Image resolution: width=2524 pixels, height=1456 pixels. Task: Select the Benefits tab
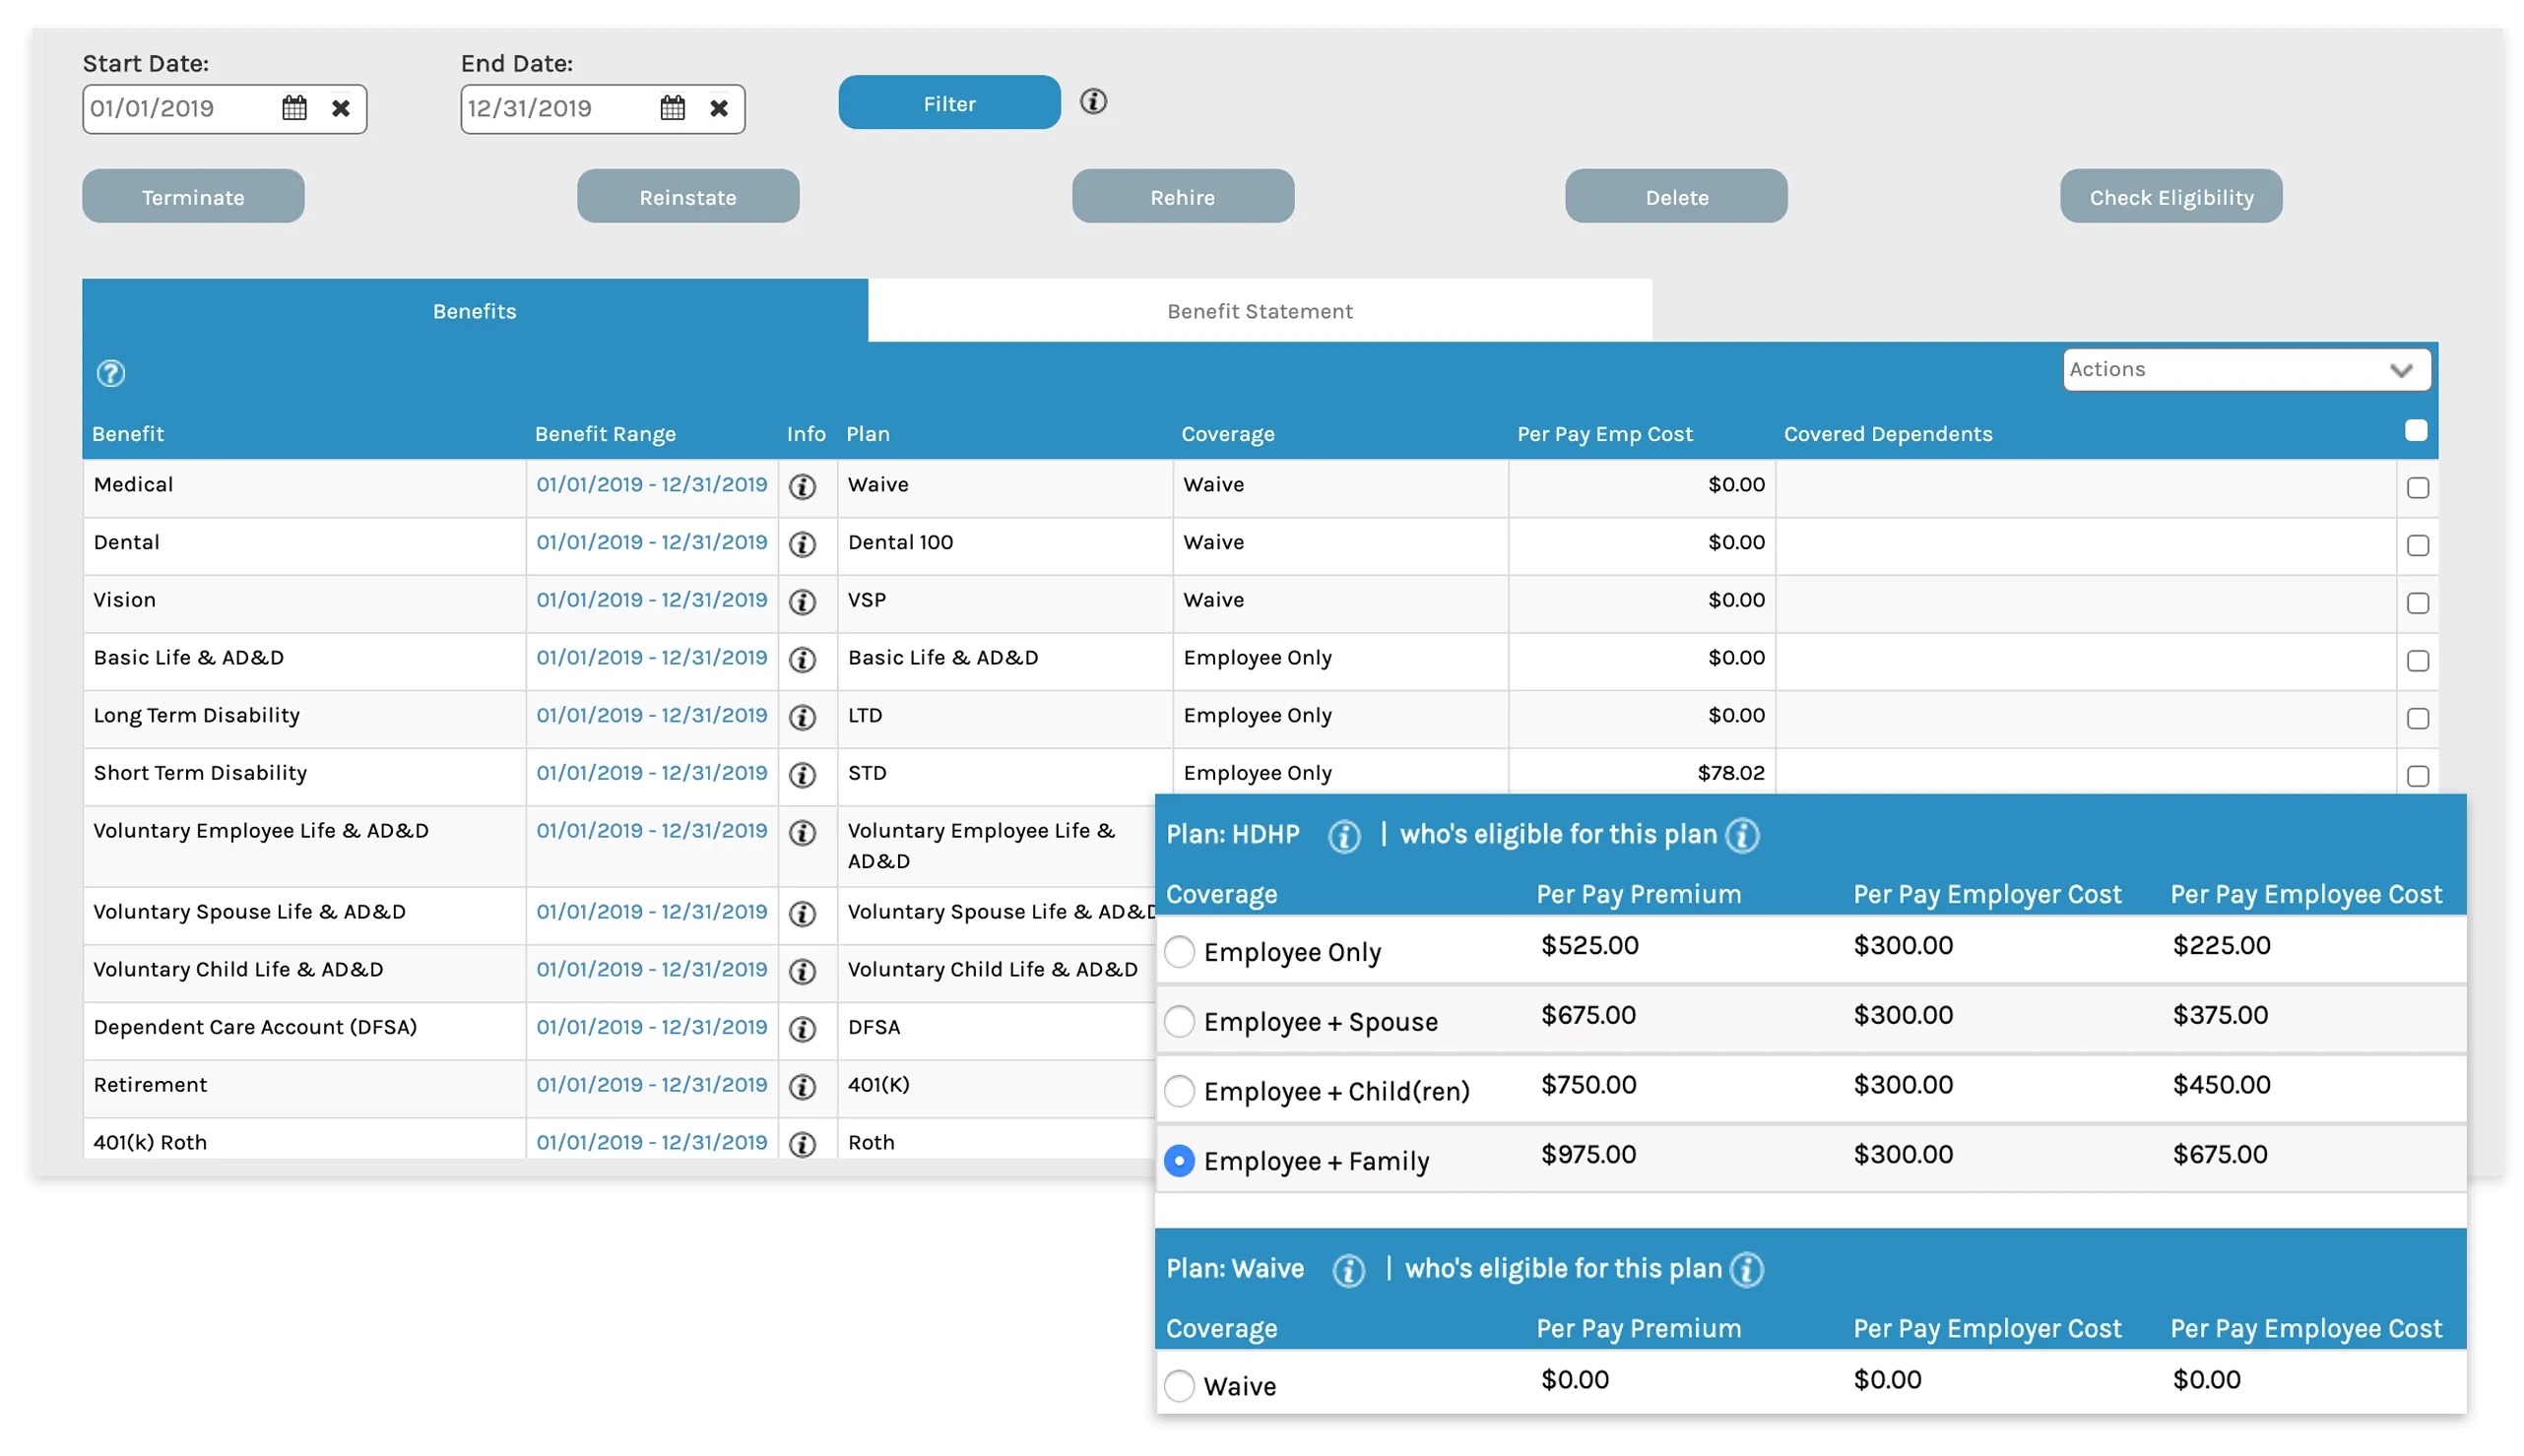[474, 311]
